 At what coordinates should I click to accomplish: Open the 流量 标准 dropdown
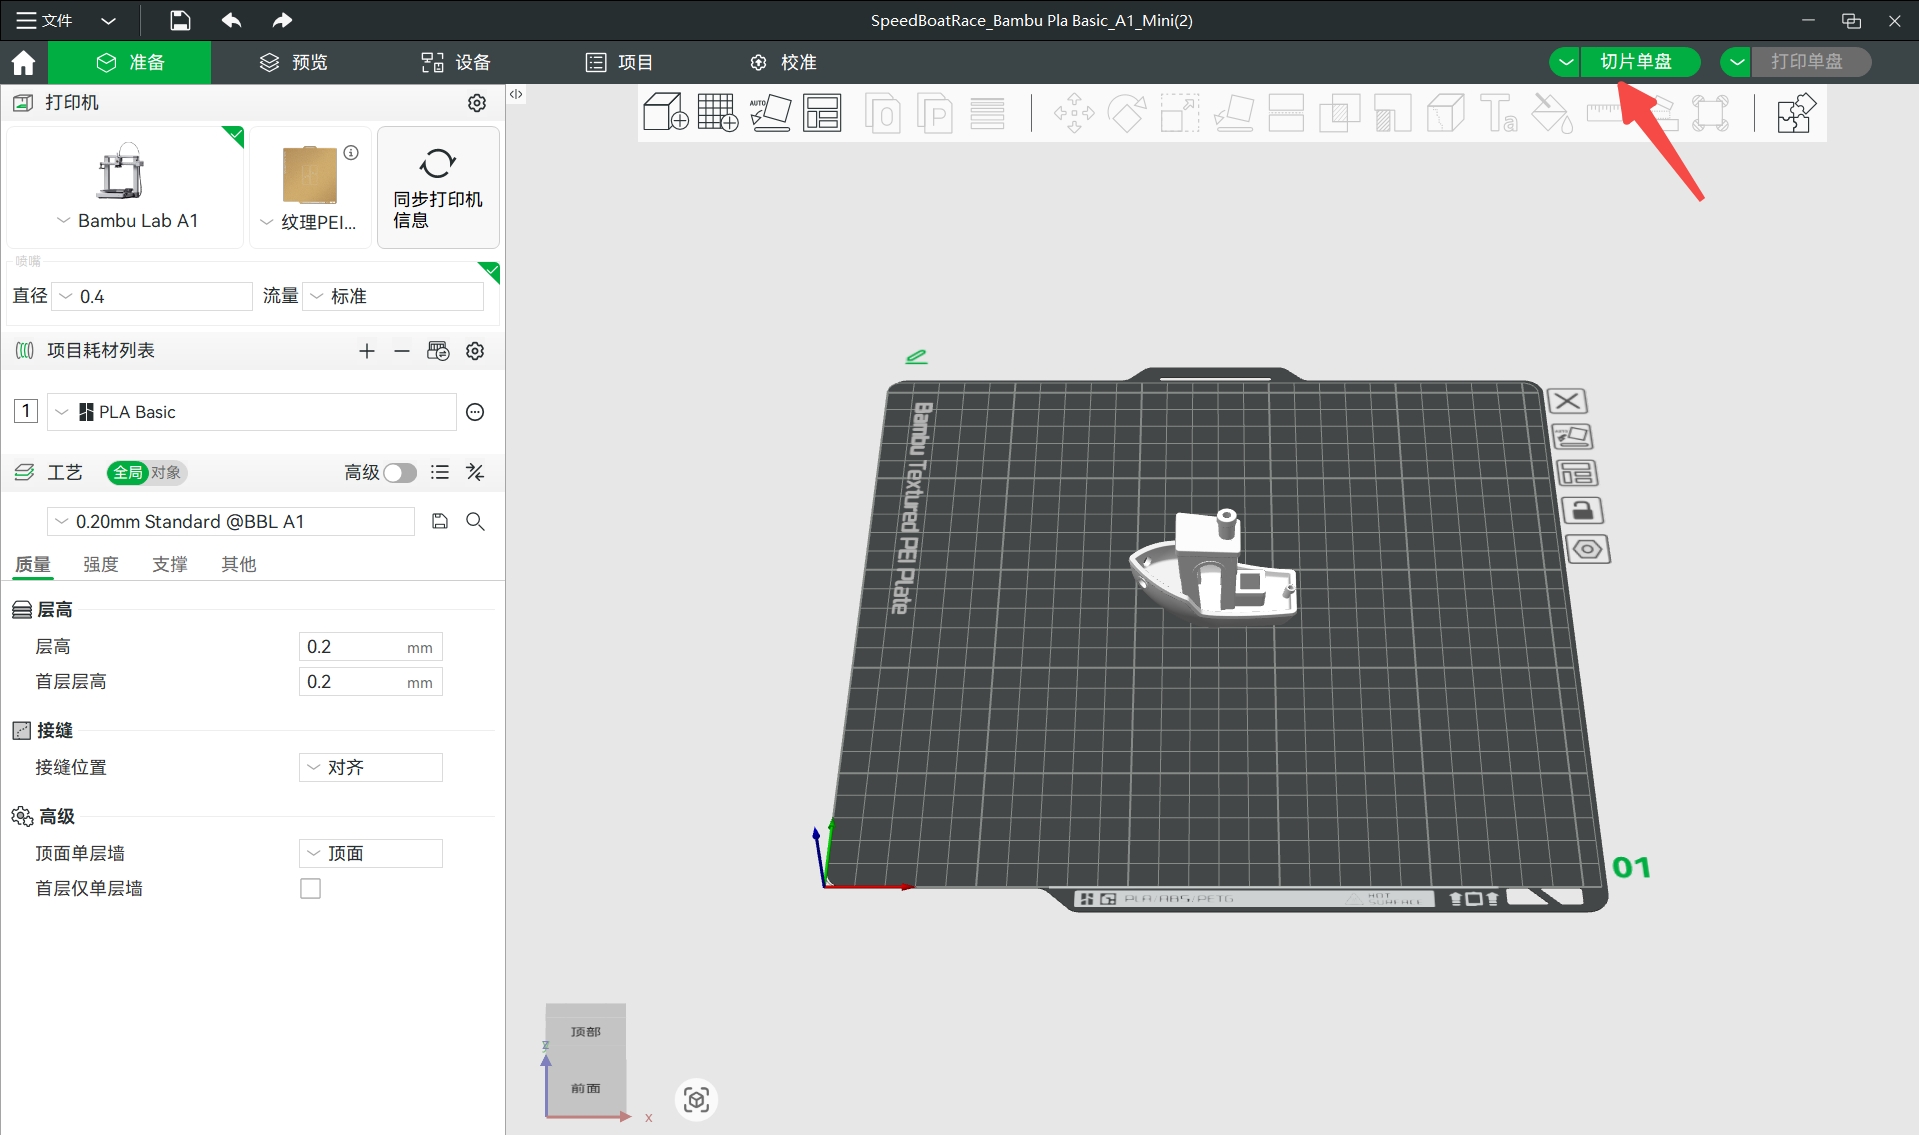(x=393, y=296)
